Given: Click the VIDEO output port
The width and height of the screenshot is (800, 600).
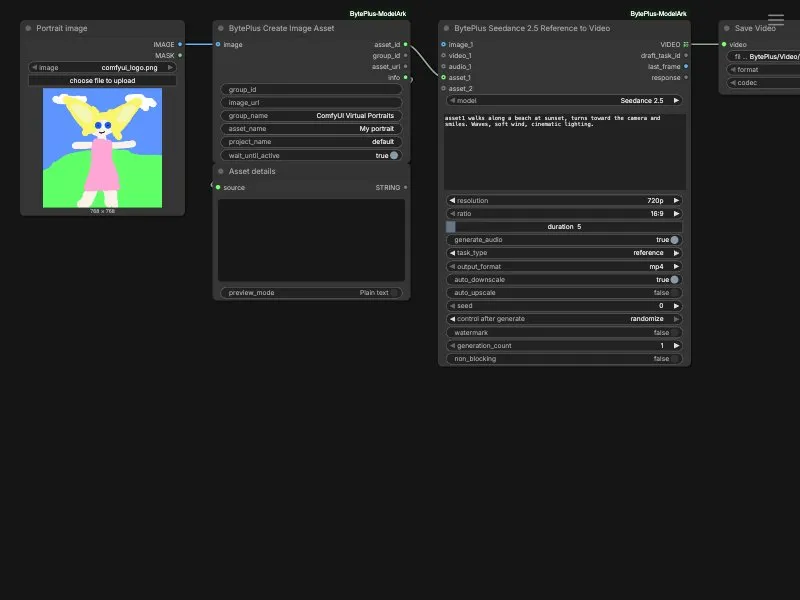Looking at the screenshot, I should click(x=686, y=44).
